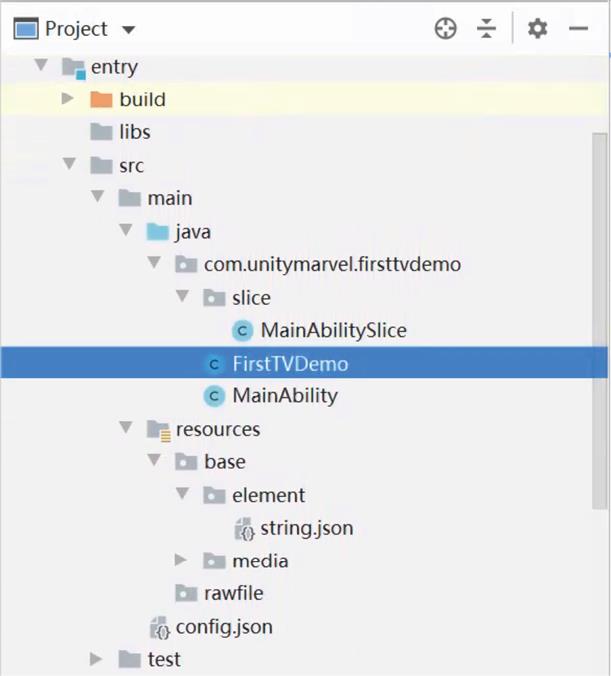Open the Project view dropdown
This screenshot has height=676, width=611.
[x=129, y=30]
